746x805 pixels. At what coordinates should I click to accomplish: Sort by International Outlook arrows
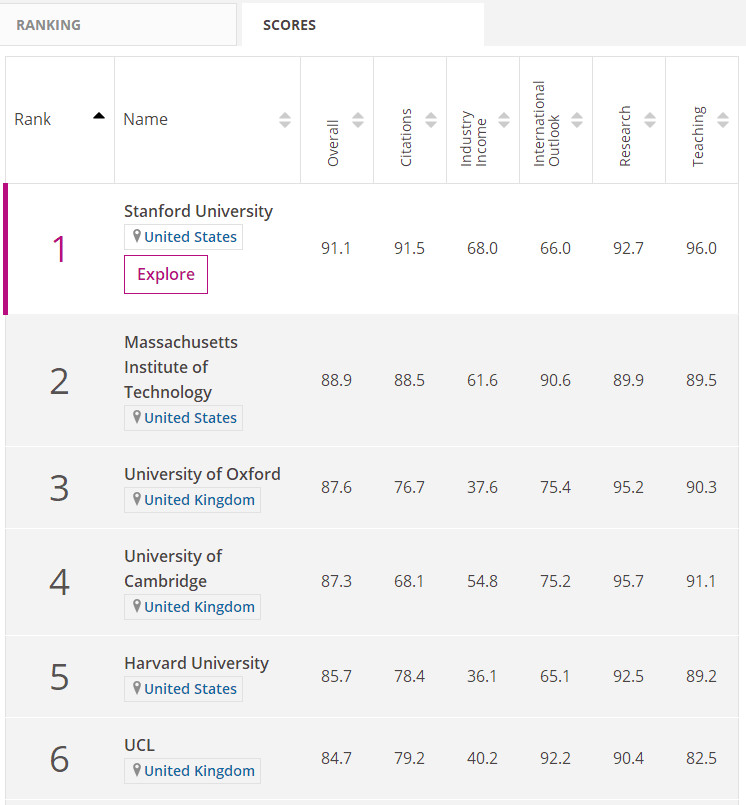[x=577, y=120]
